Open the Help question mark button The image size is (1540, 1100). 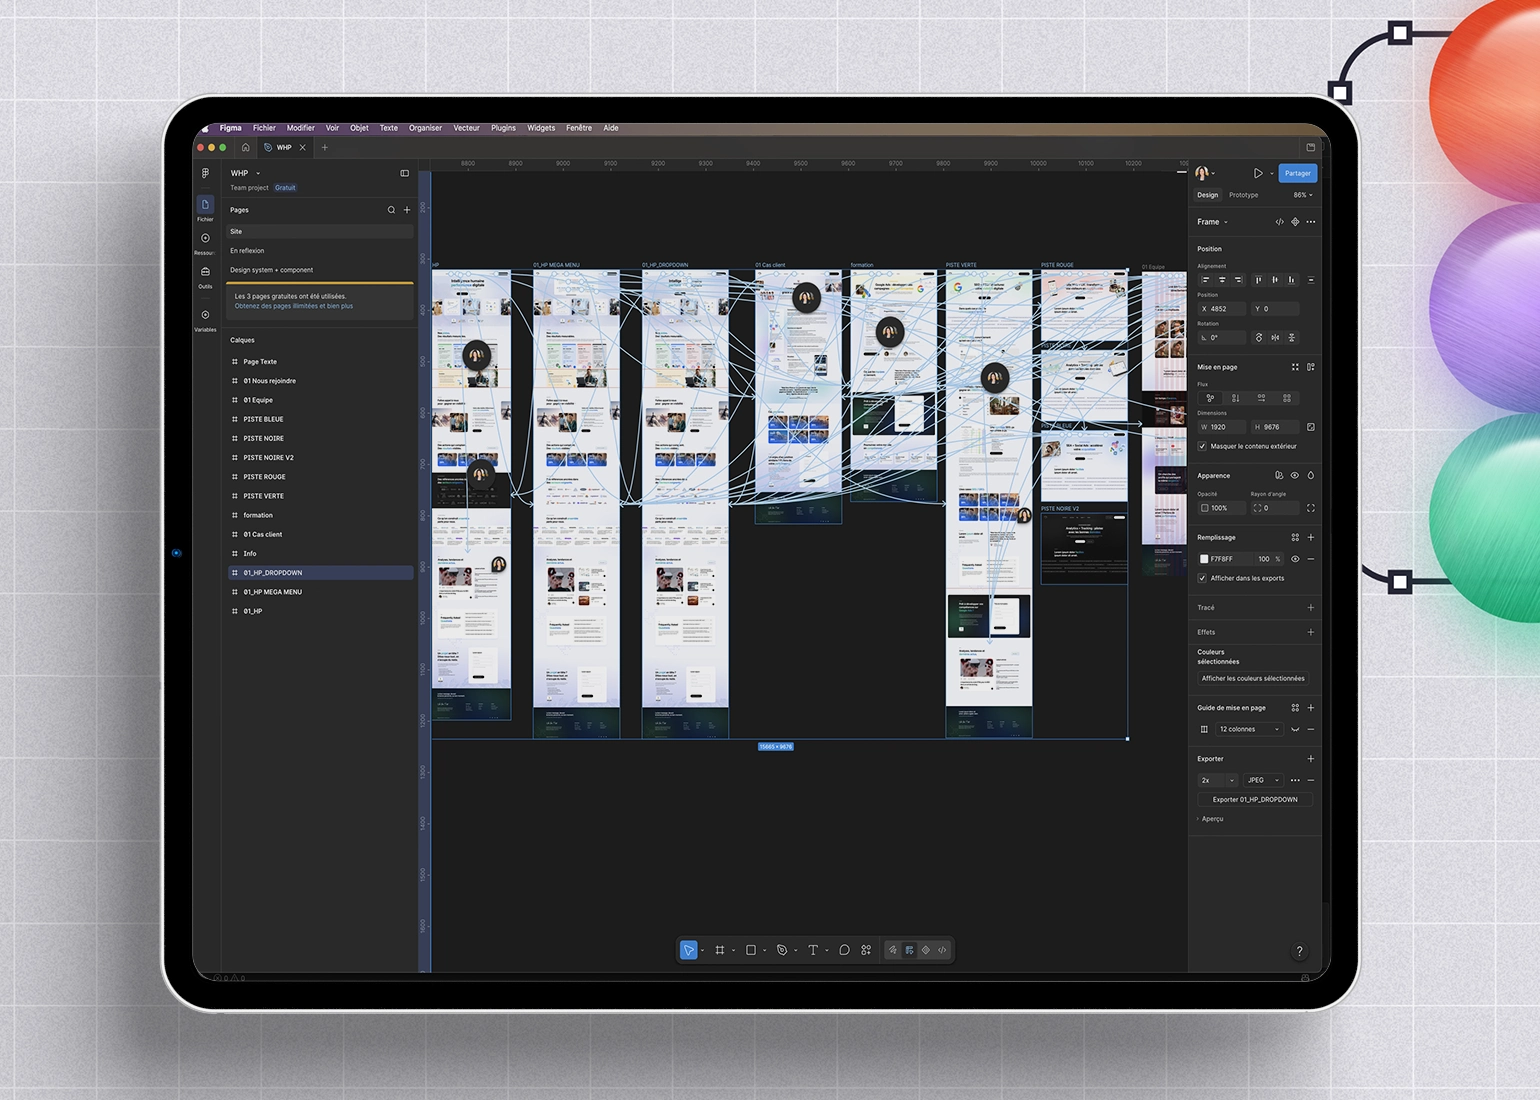(1300, 951)
